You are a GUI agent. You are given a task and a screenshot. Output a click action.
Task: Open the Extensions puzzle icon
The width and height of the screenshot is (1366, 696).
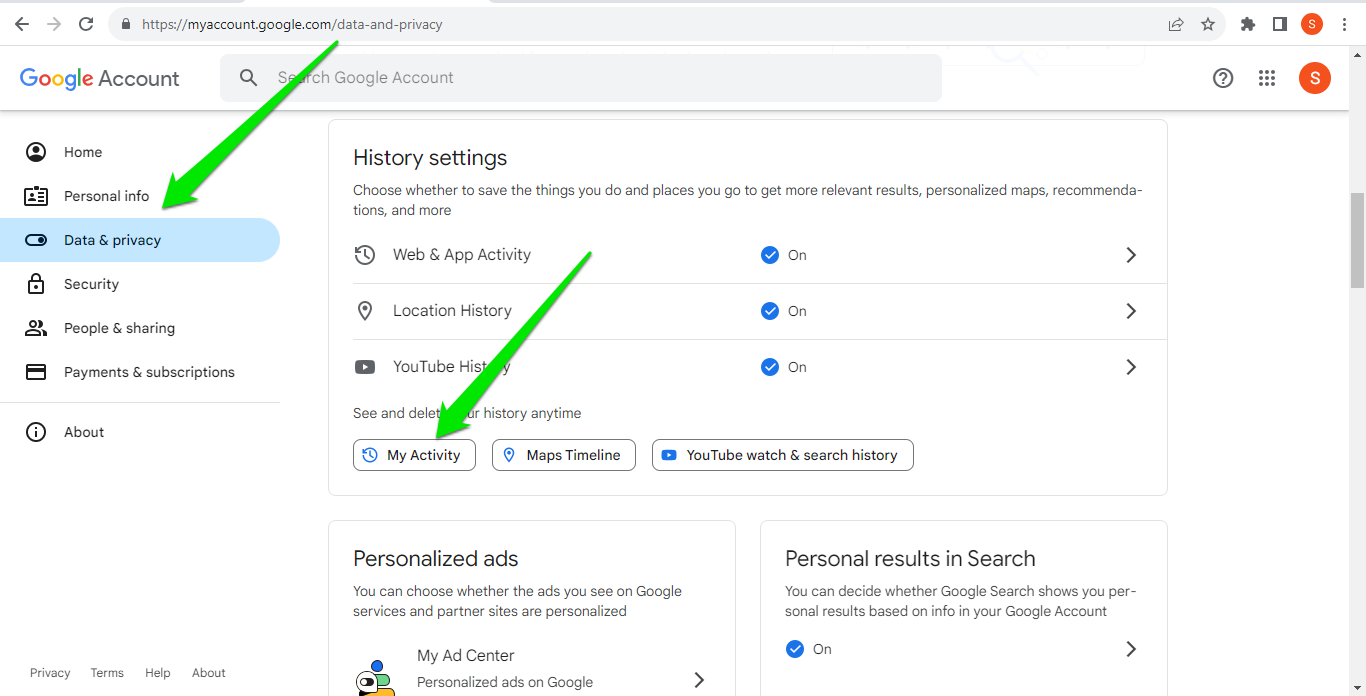tap(1248, 24)
